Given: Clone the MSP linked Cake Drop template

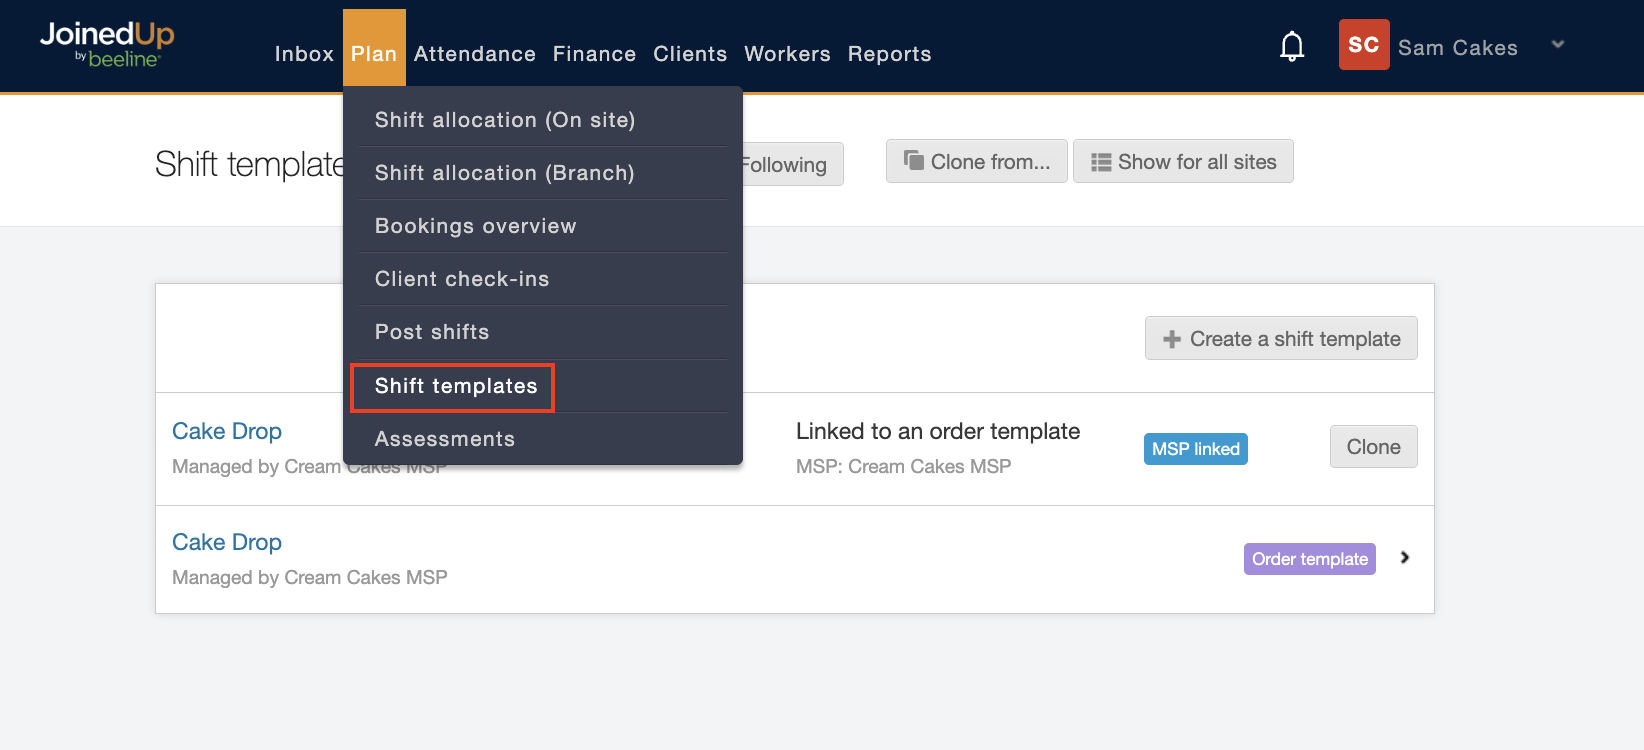Looking at the screenshot, I should [1372, 447].
